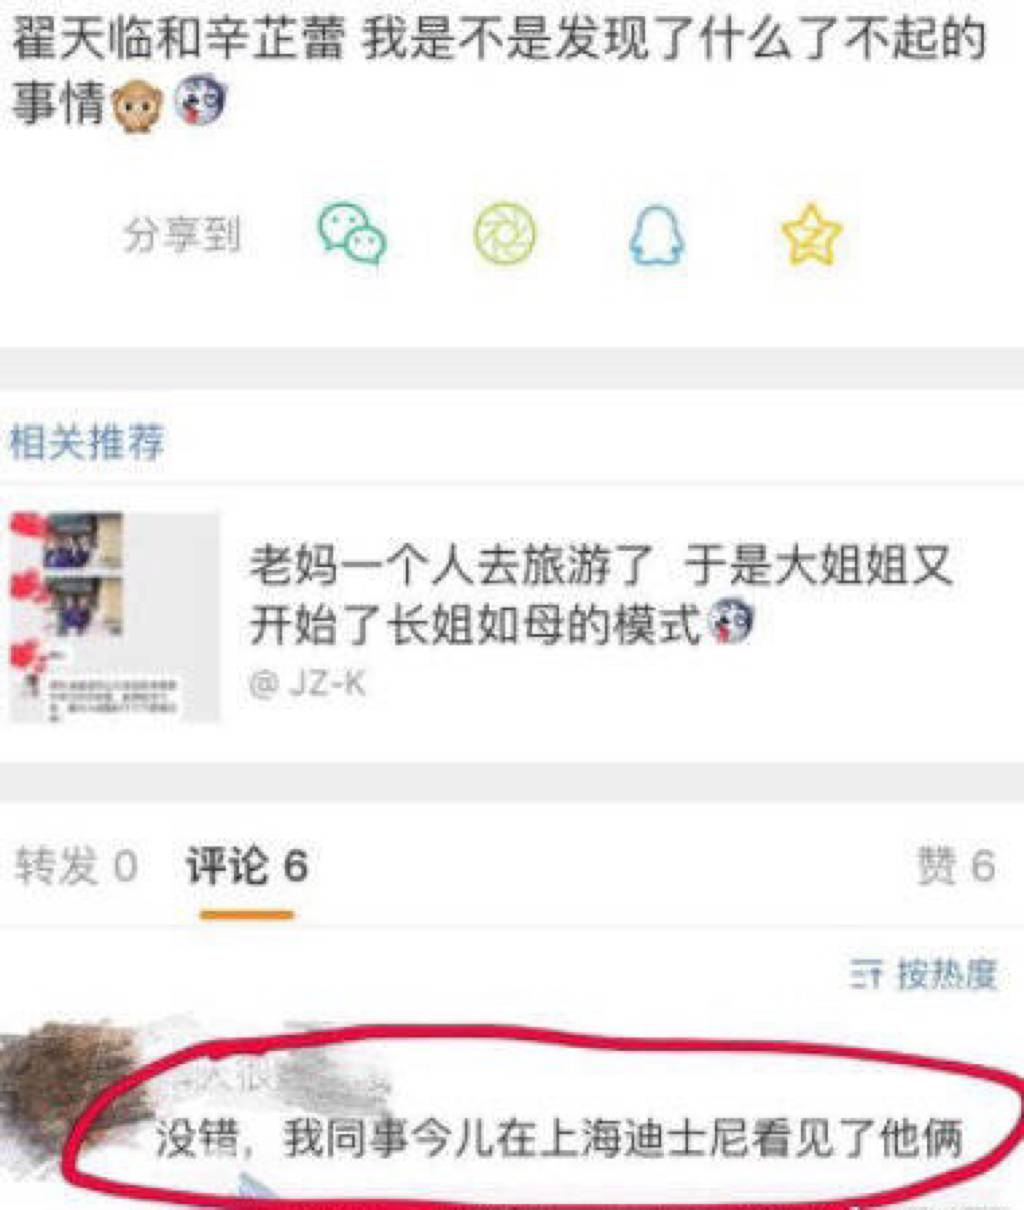Viewport: 1024px width, 1210px height.
Task: Switch to the 转发 0 tab
Action: pos(76,866)
